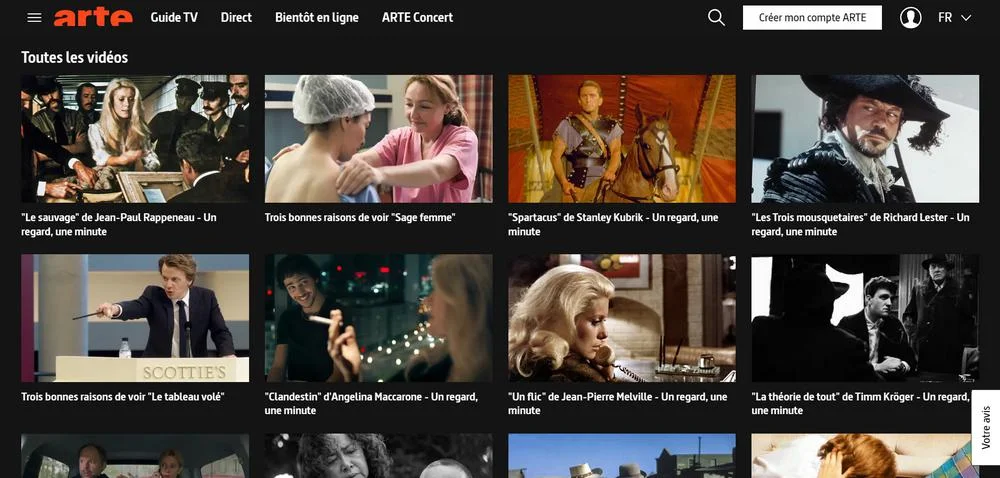1000x478 pixels.
Task: Click "Les Trois mousquetaires" de Richard Lester title
Action: [860, 224]
